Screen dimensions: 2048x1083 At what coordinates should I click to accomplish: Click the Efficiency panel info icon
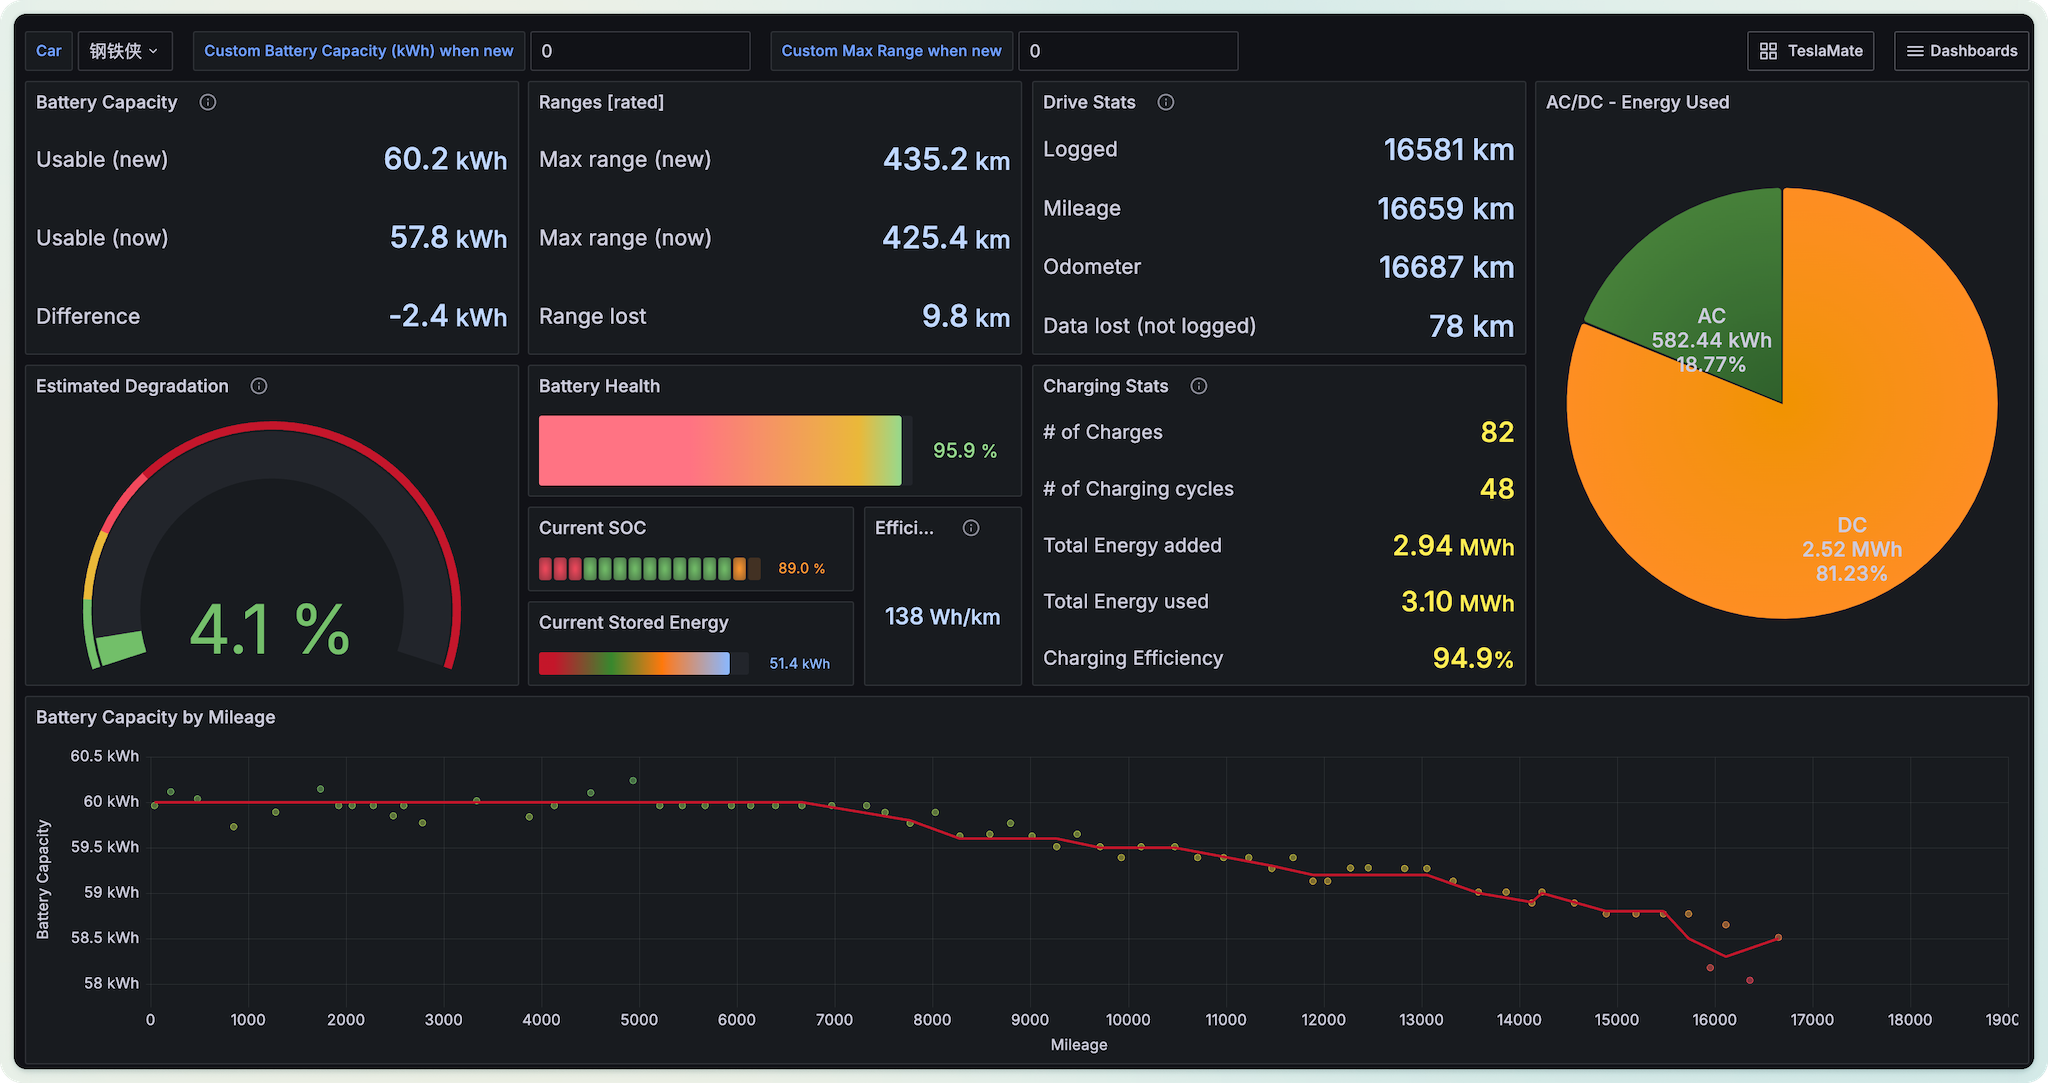[x=971, y=528]
